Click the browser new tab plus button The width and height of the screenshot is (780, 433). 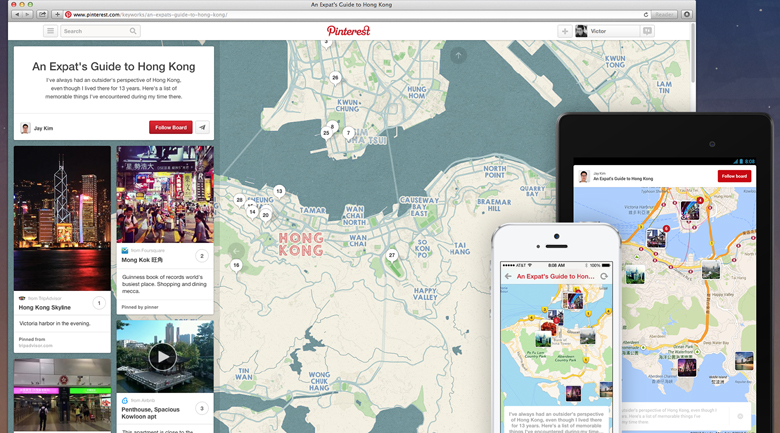point(57,14)
